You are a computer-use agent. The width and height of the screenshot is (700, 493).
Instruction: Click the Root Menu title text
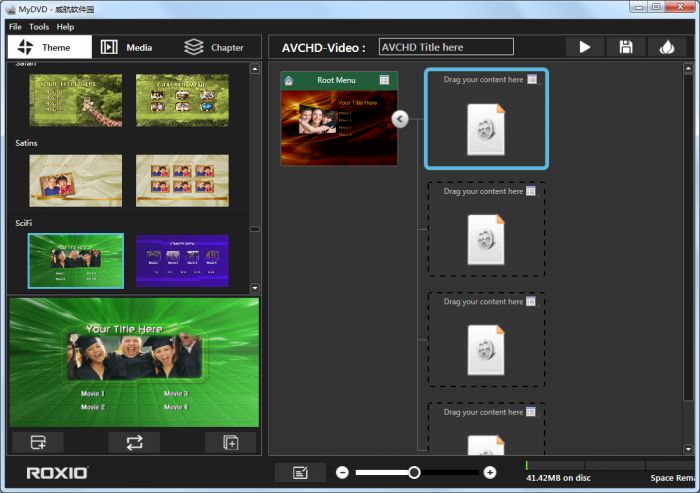pyautogui.click(x=336, y=80)
